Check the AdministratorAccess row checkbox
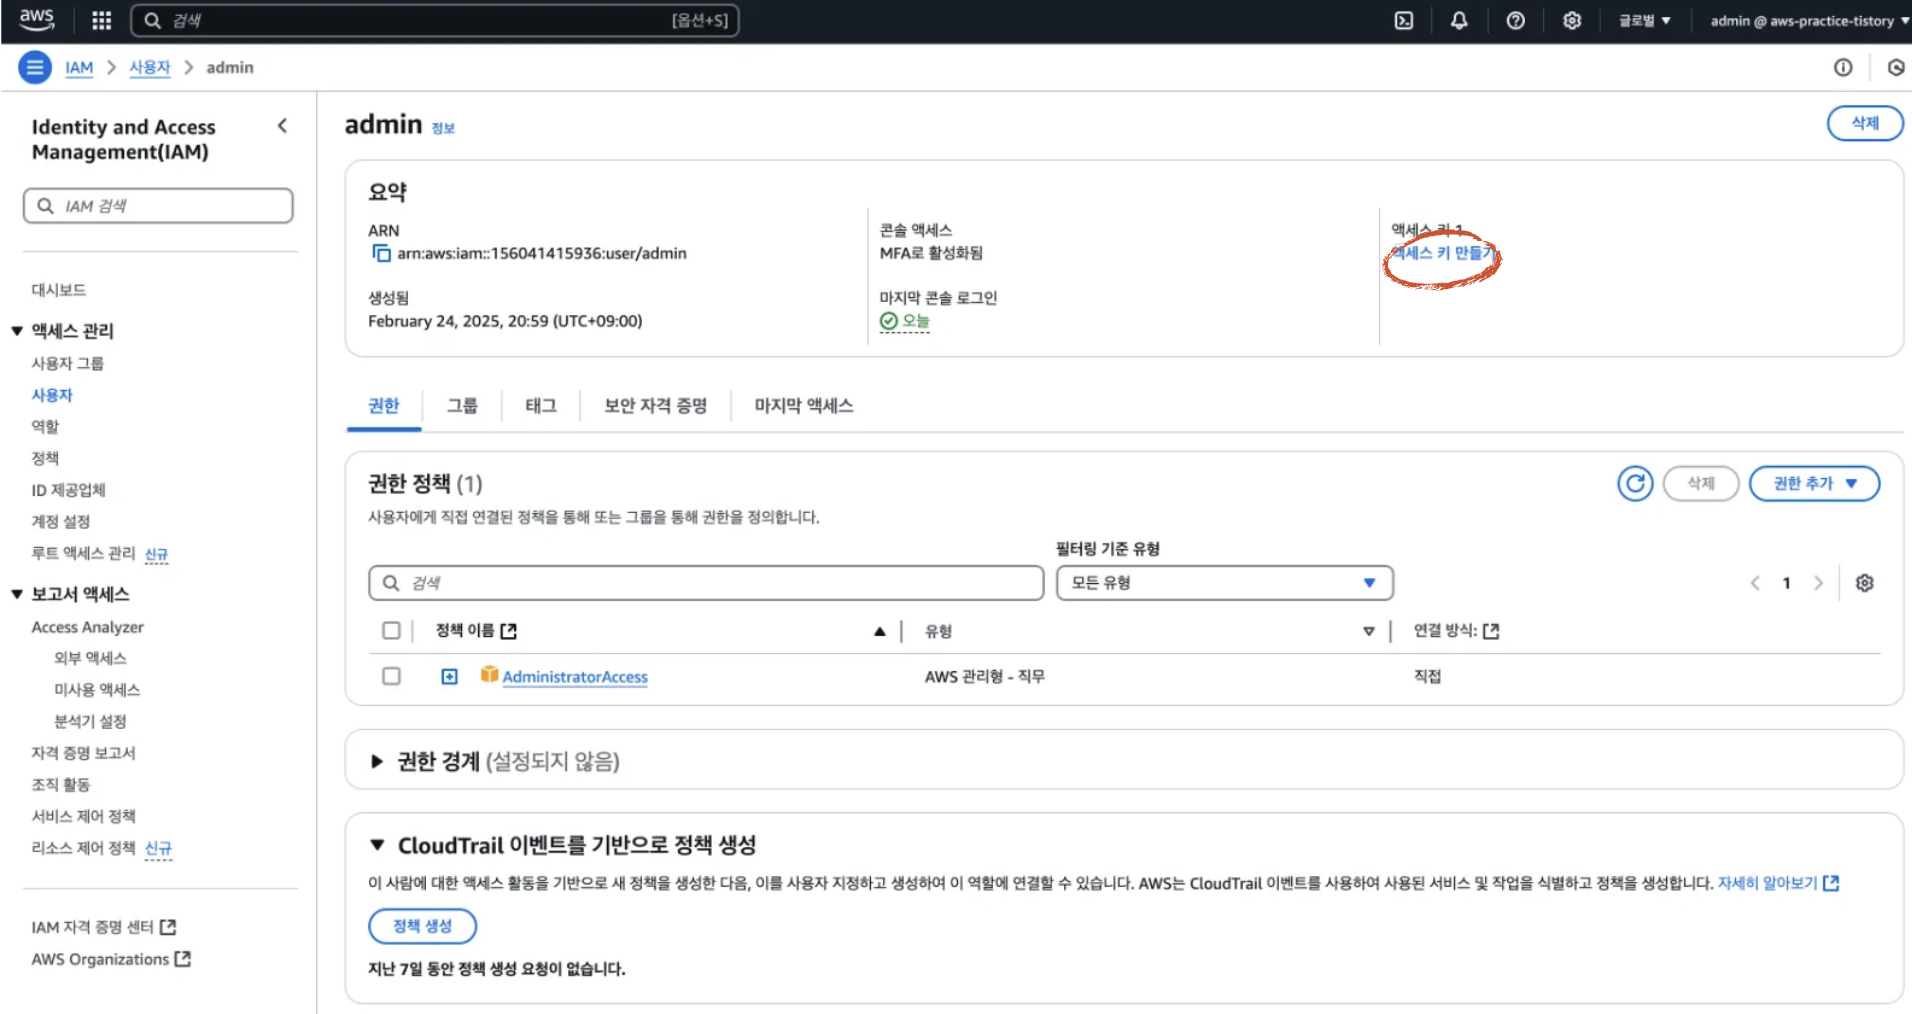 [391, 676]
